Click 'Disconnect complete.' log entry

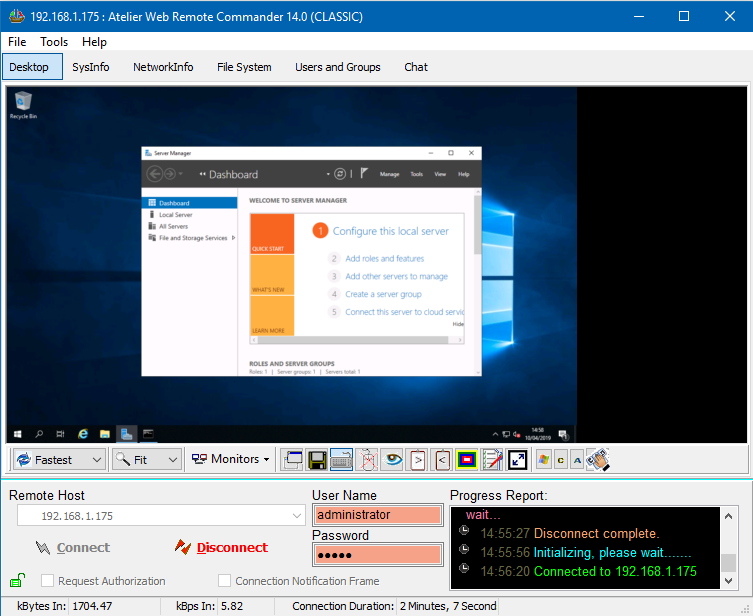[596, 533]
